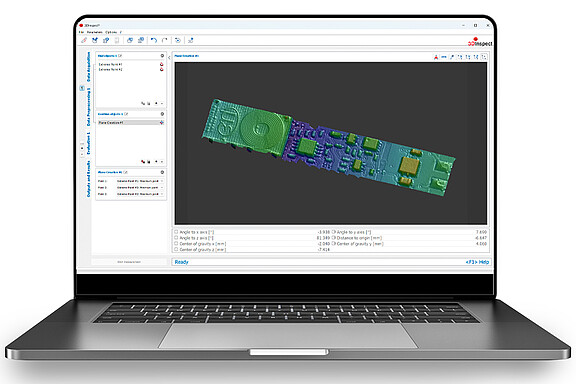This screenshot has width=576, height=384.
Task: Select the Plane Creation #1 list item
Action: coord(130,122)
